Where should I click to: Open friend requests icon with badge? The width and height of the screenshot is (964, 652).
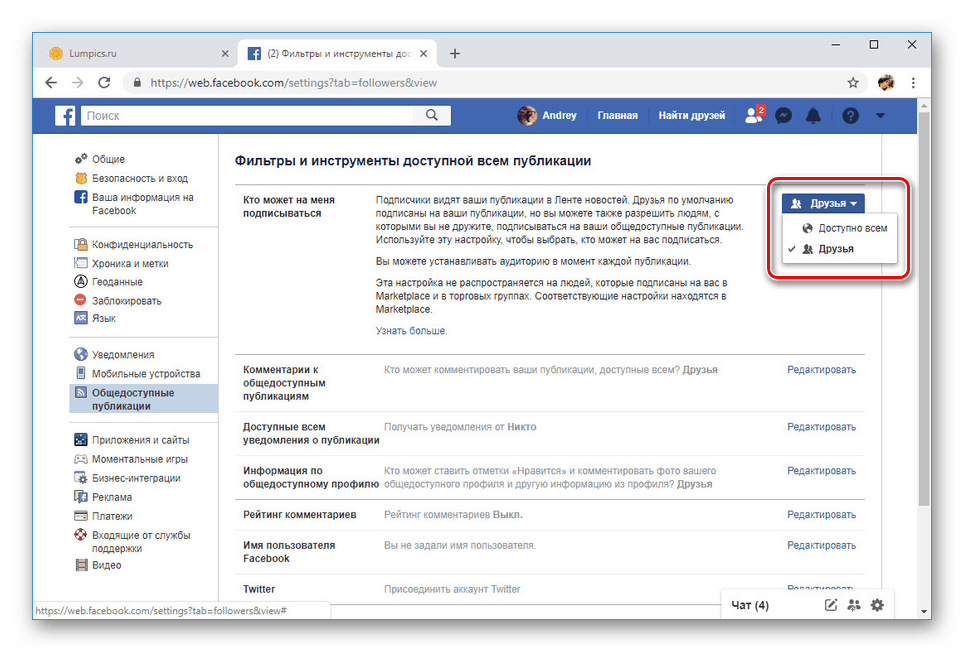pos(754,115)
